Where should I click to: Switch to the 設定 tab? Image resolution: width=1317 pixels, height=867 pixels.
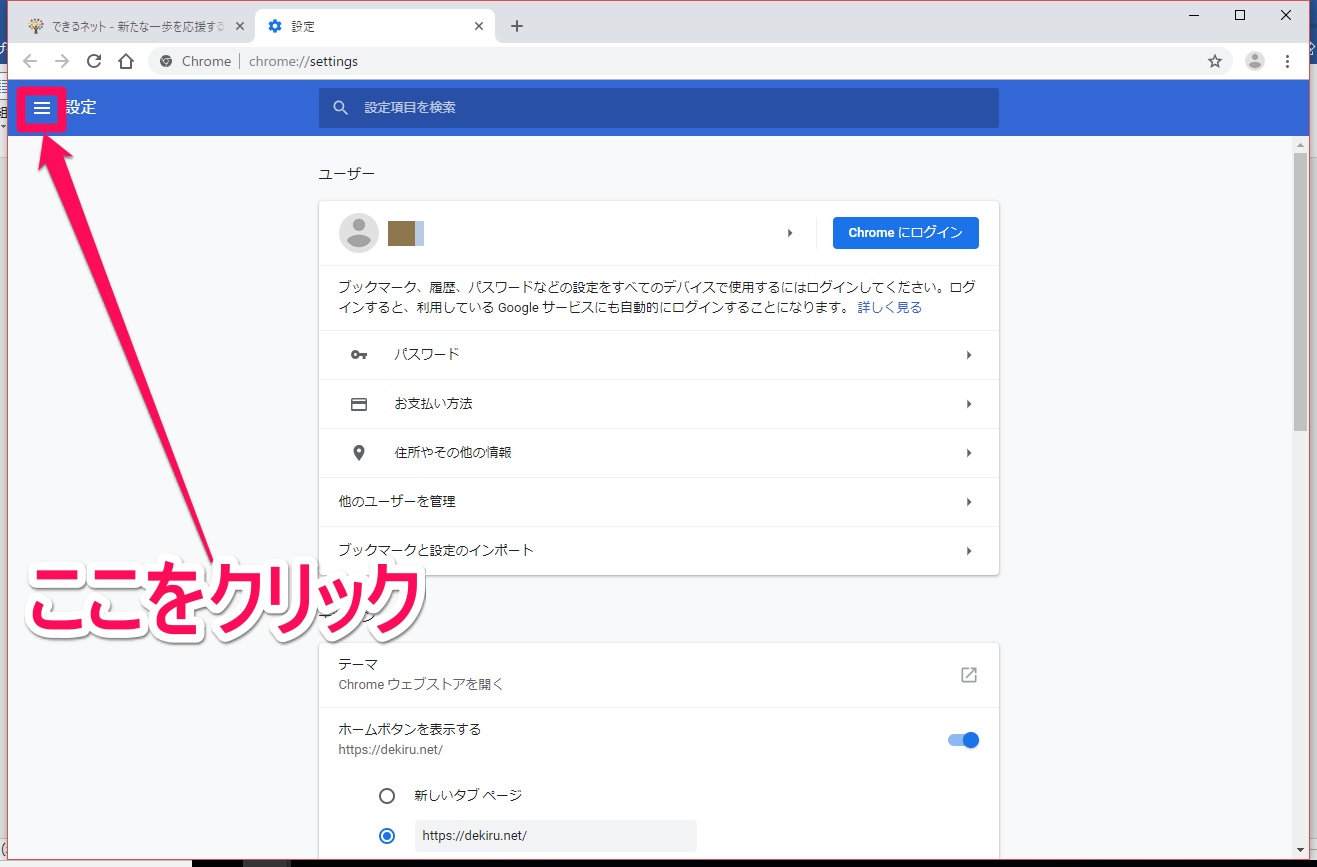point(375,26)
